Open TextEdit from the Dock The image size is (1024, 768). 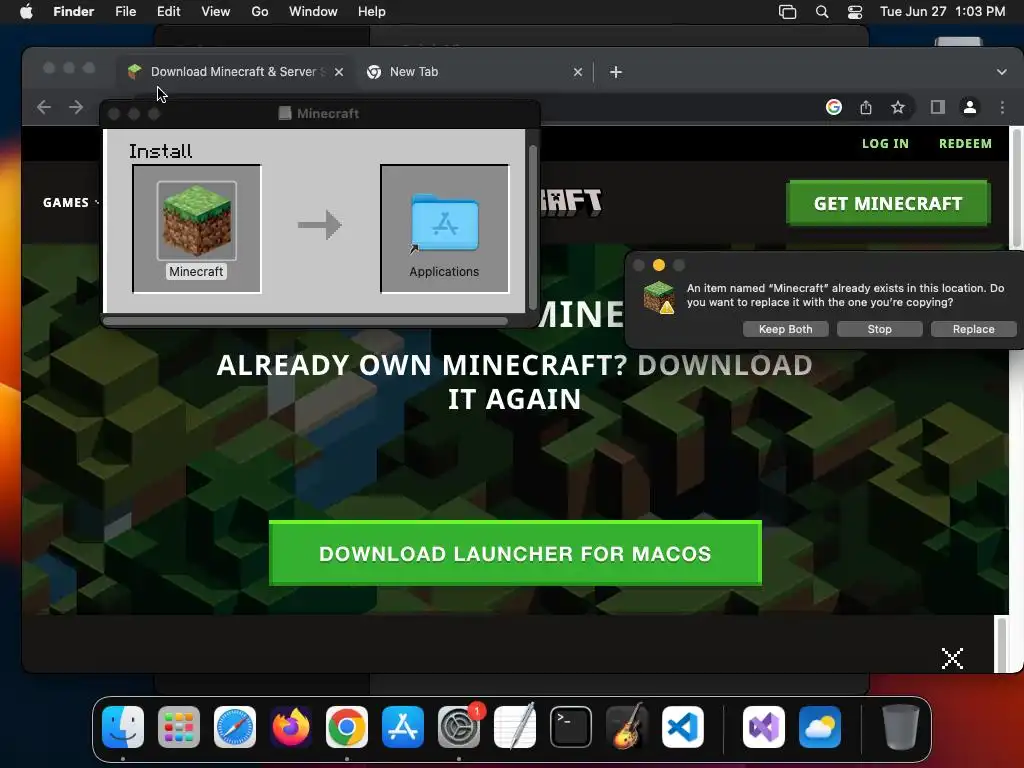pos(515,727)
